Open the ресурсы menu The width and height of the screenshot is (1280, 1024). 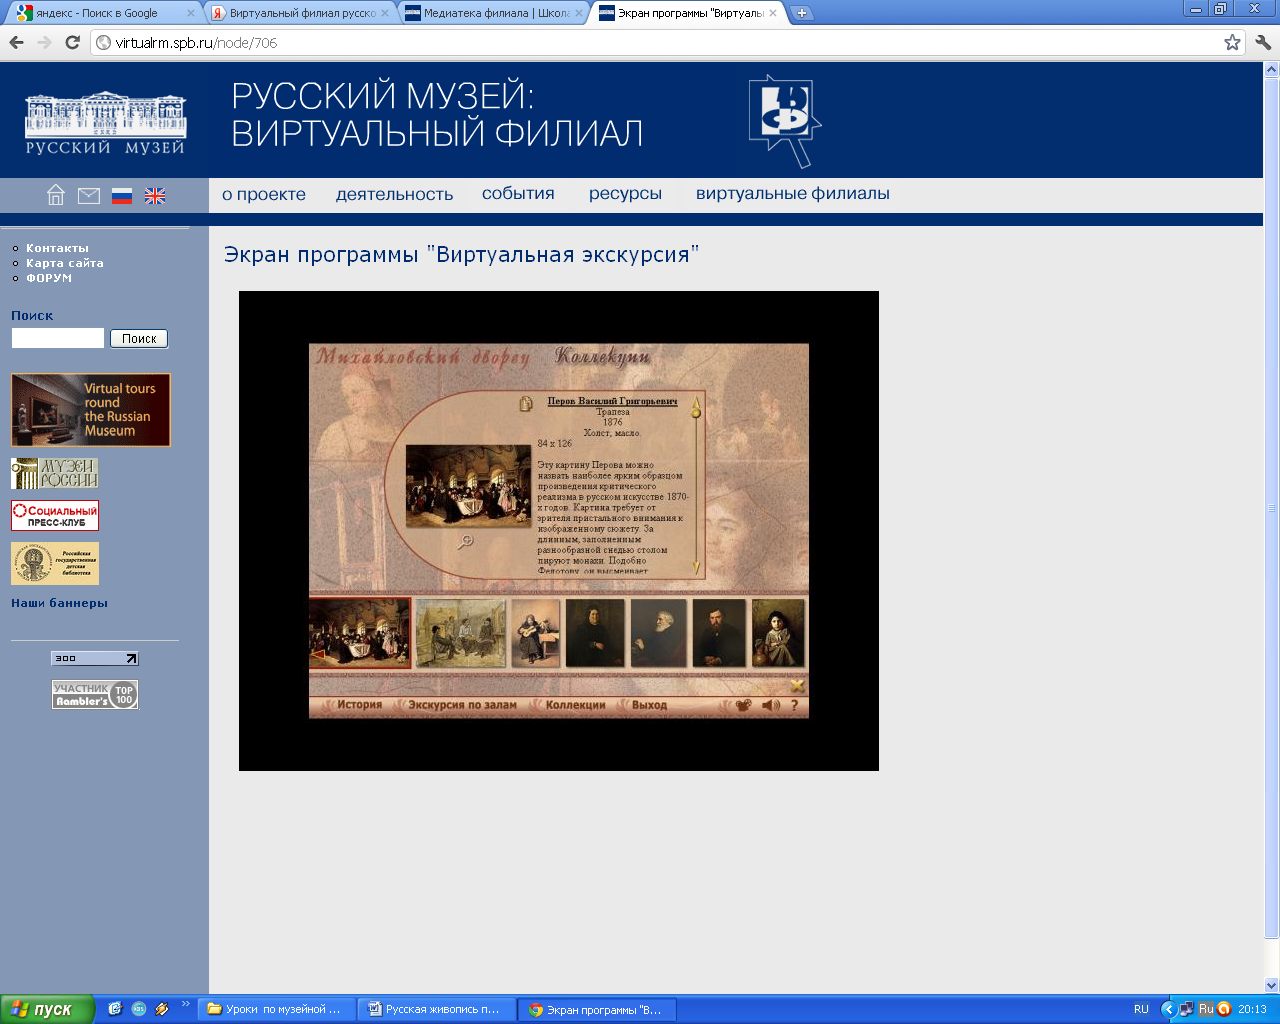pyautogui.click(x=625, y=194)
